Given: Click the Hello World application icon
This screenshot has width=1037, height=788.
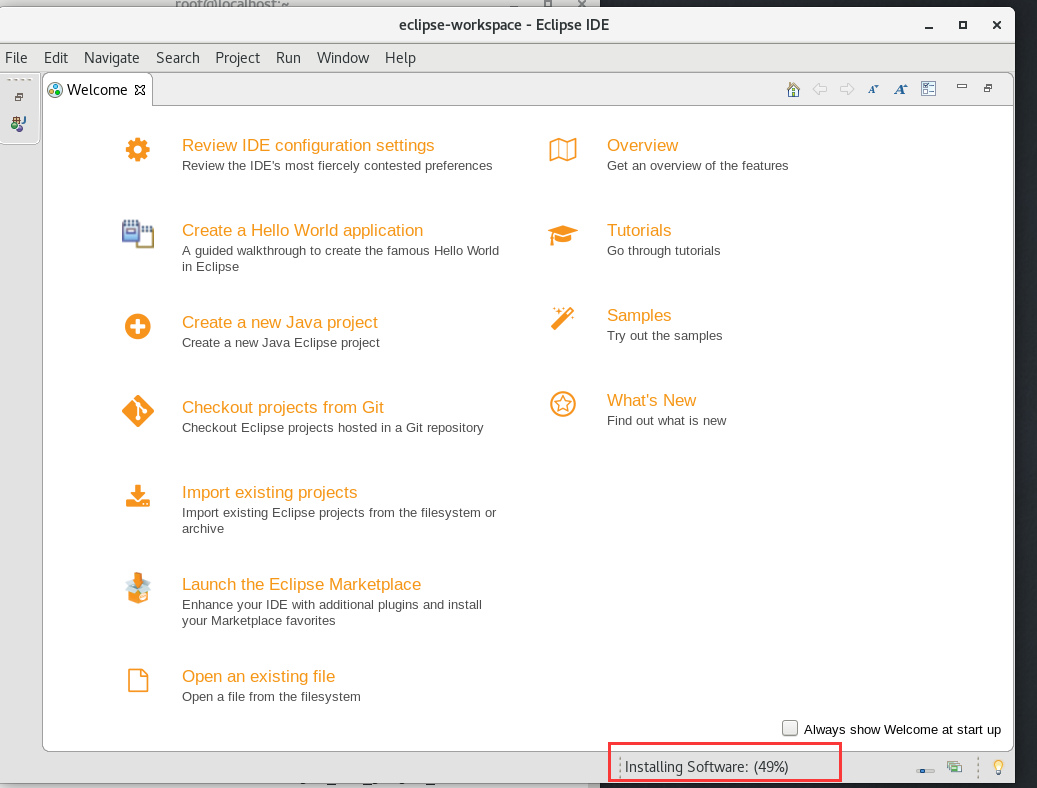Looking at the screenshot, I should [138, 234].
